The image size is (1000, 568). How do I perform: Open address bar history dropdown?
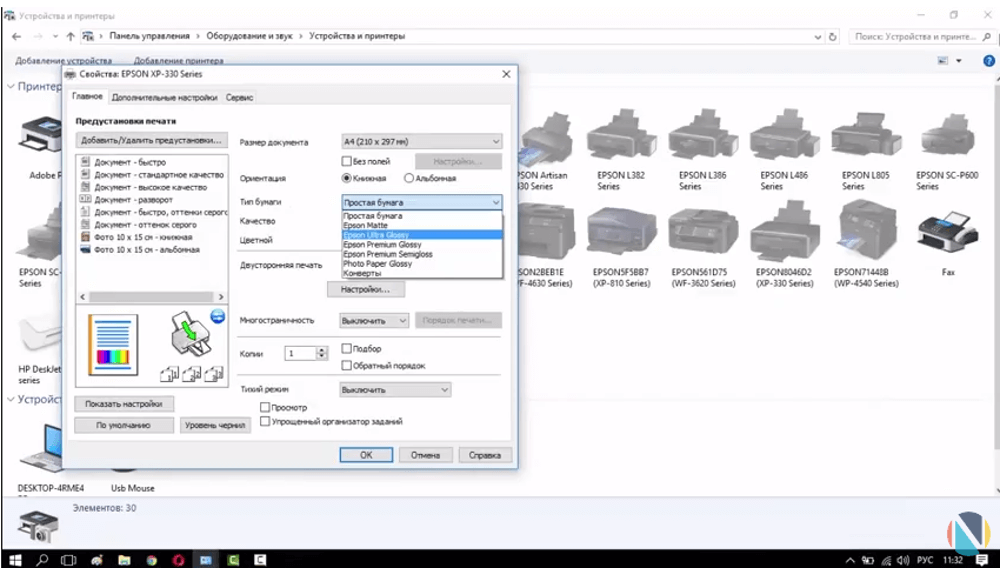pyautogui.click(x=818, y=37)
